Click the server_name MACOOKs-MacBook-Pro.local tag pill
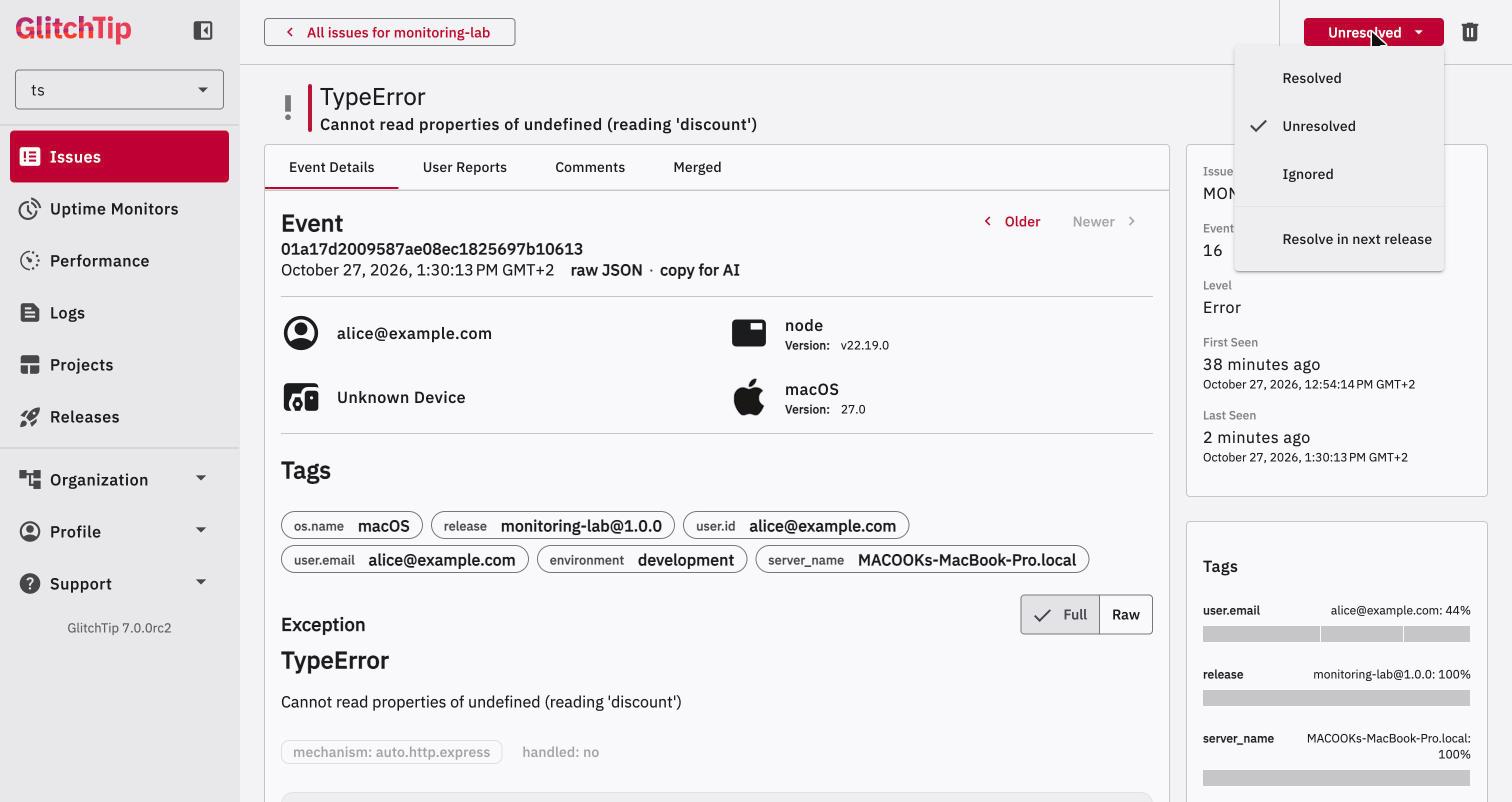The height and width of the screenshot is (802, 1512). point(922,560)
